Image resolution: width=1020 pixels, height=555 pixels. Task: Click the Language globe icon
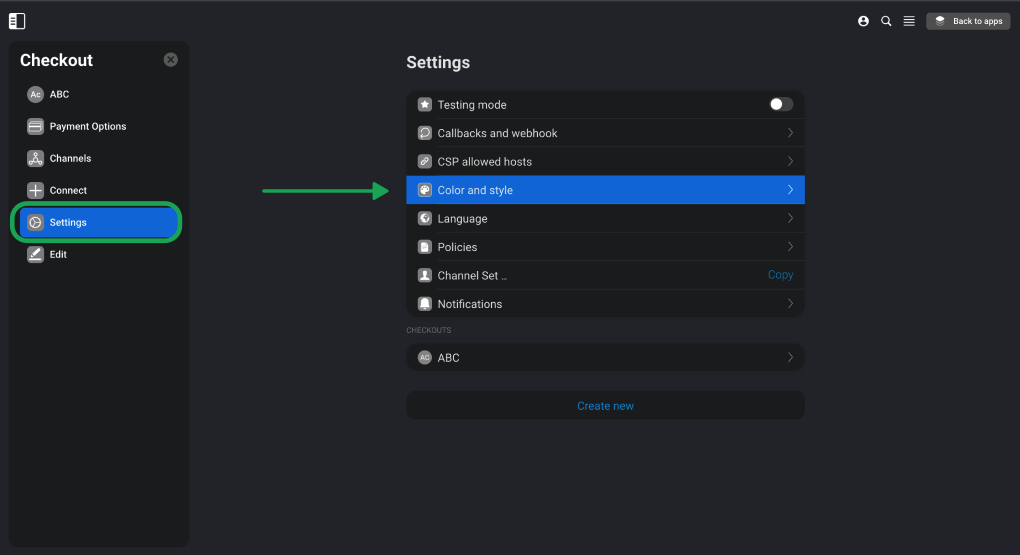pyautogui.click(x=425, y=219)
